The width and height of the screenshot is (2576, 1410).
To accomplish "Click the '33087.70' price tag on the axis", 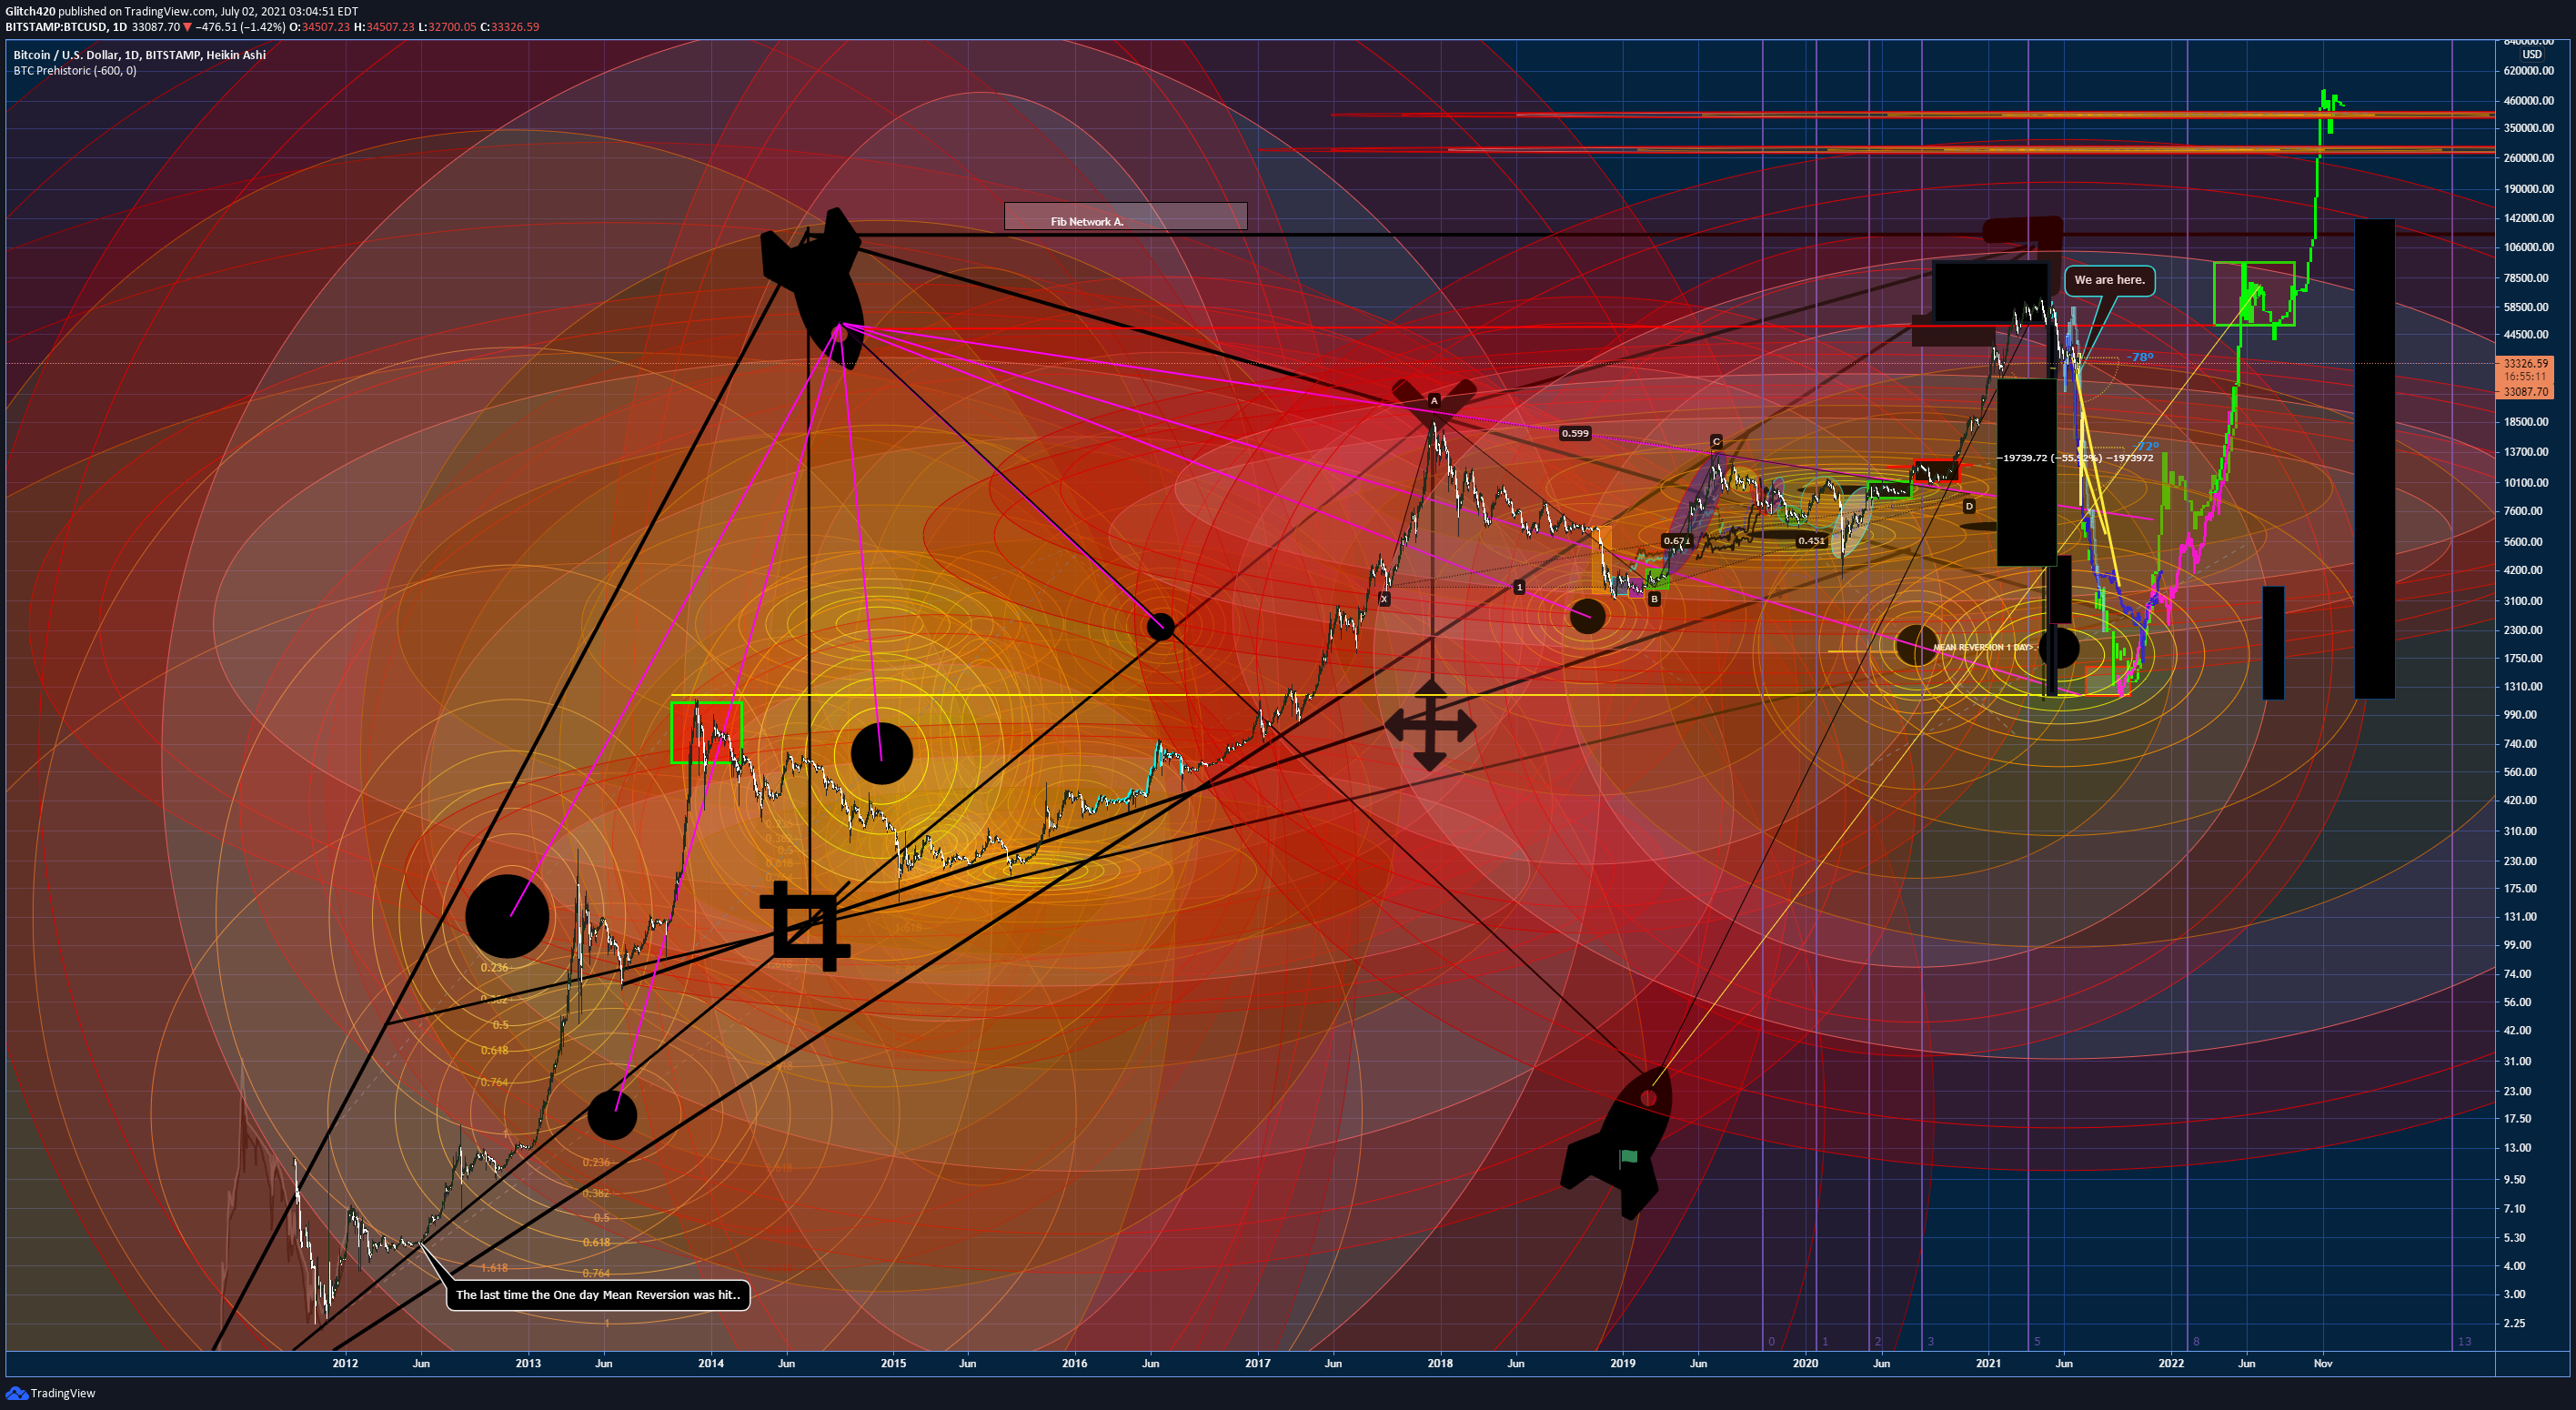I will click(x=2525, y=392).
